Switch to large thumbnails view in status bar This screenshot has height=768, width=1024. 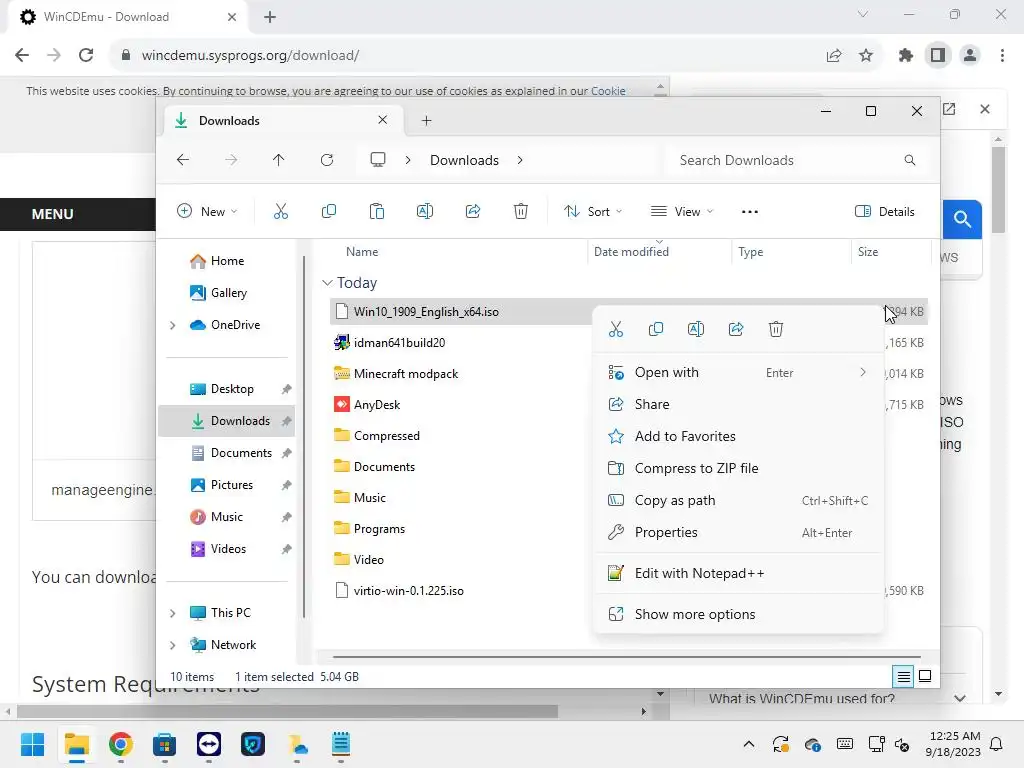tap(925, 676)
